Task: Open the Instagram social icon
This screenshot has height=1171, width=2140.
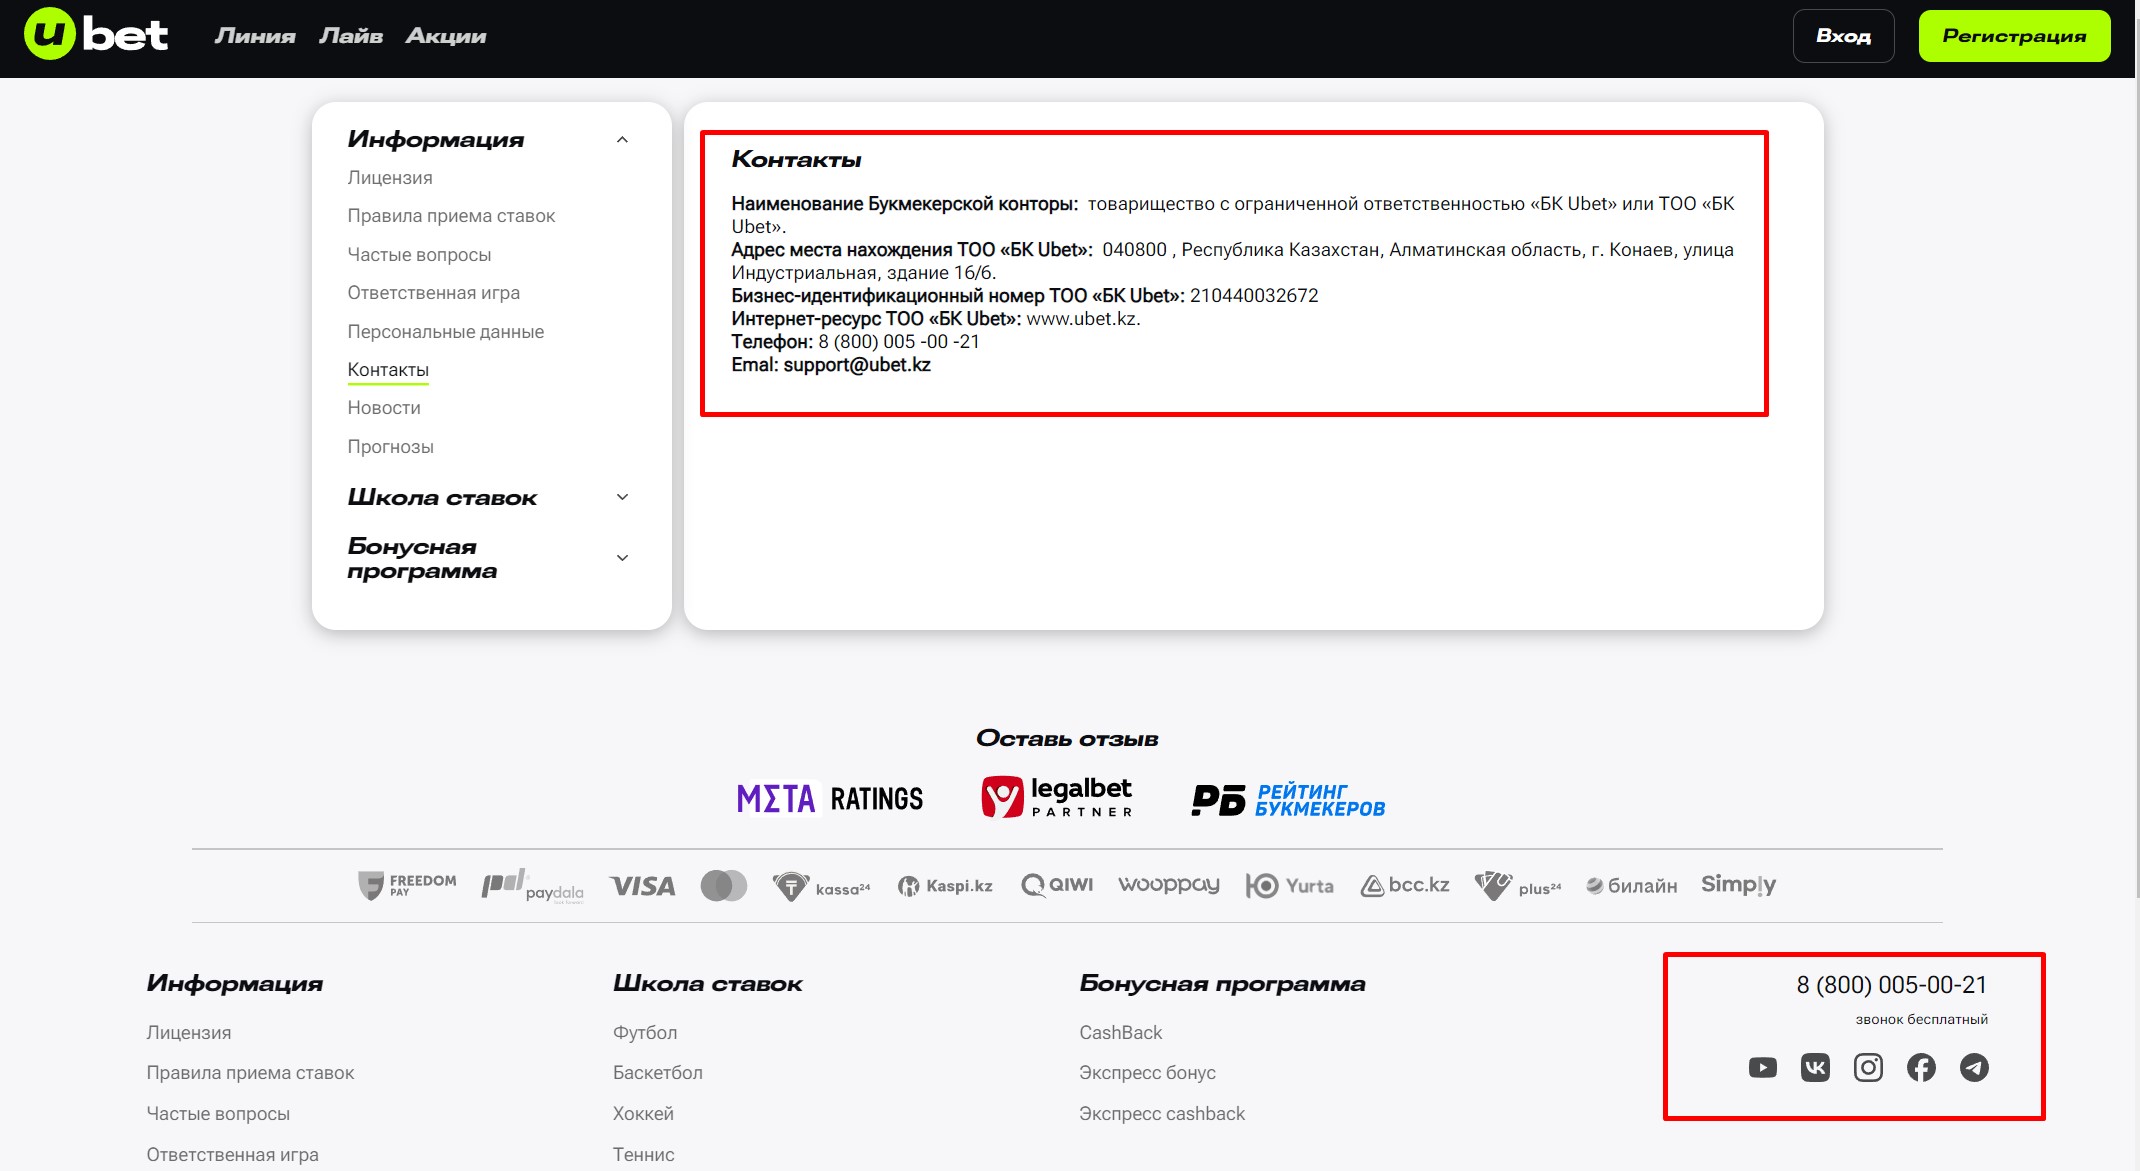Action: (x=1868, y=1068)
